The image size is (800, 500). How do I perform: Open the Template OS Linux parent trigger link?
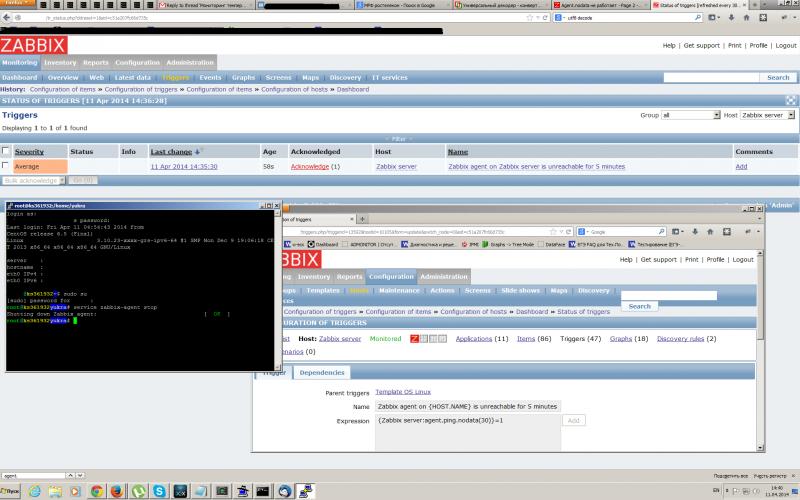(x=403, y=392)
